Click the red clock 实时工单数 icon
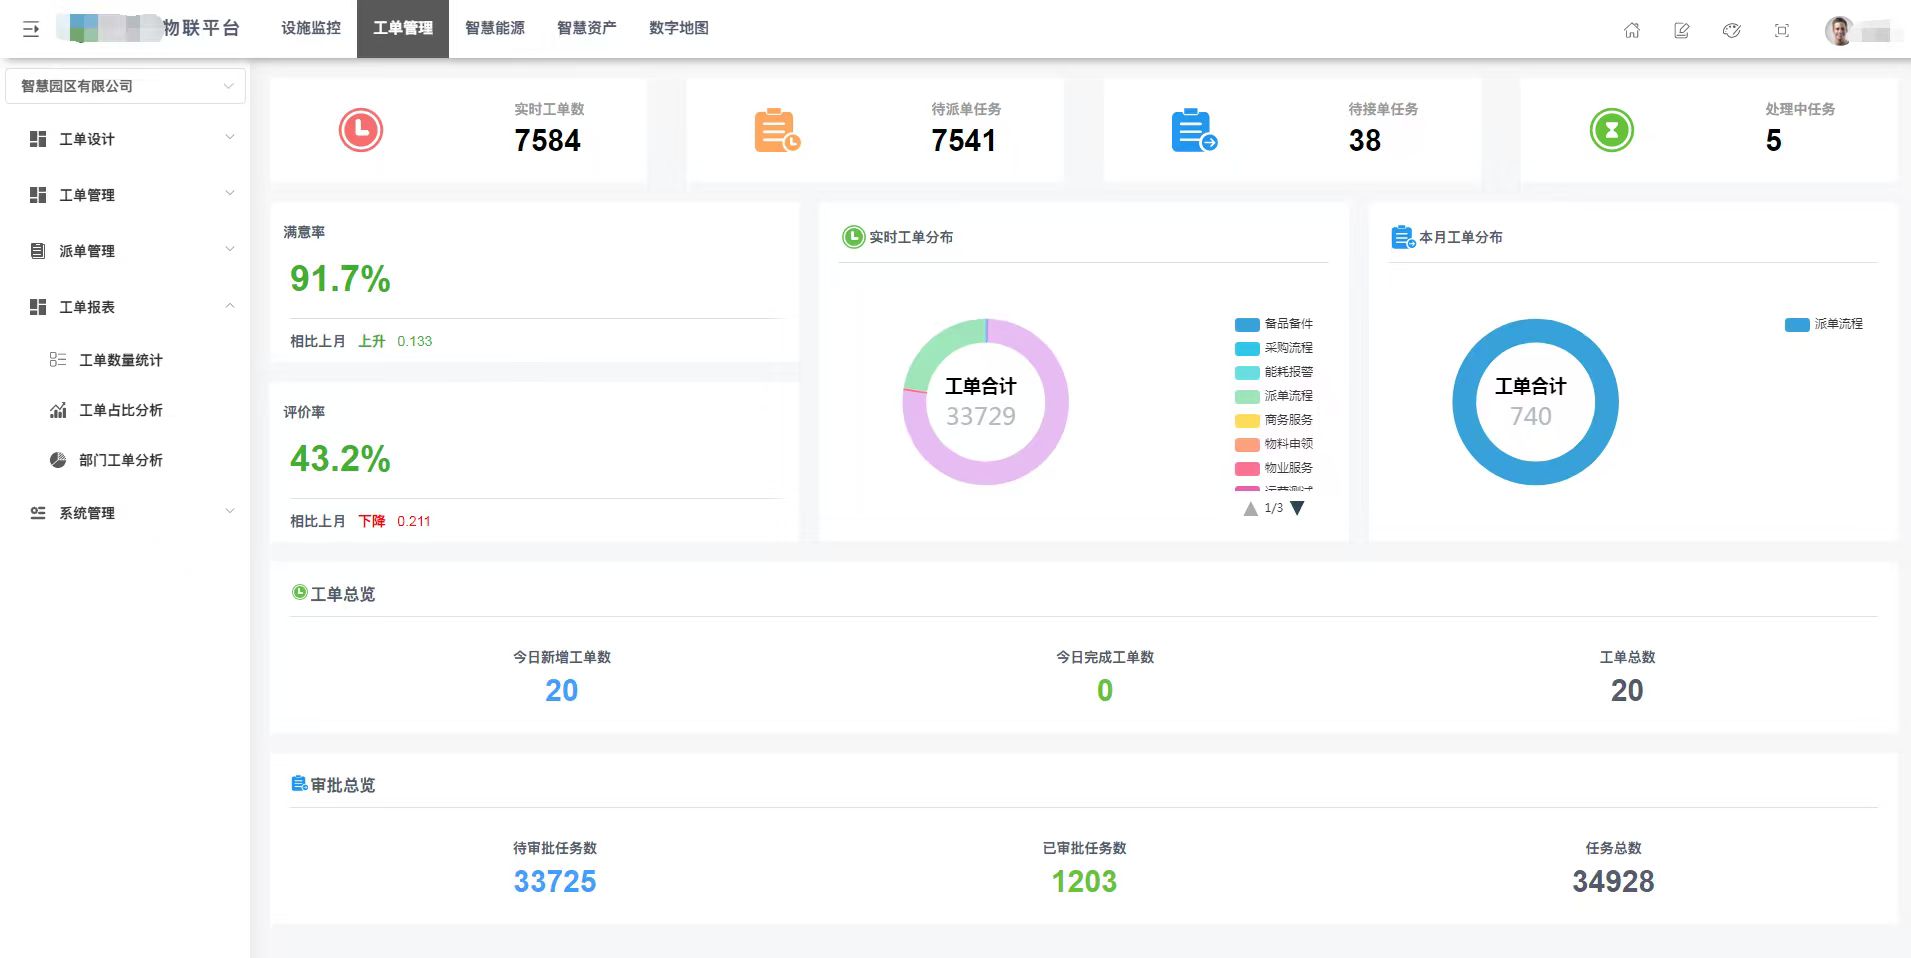The image size is (1911, 958). [x=361, y=130]
